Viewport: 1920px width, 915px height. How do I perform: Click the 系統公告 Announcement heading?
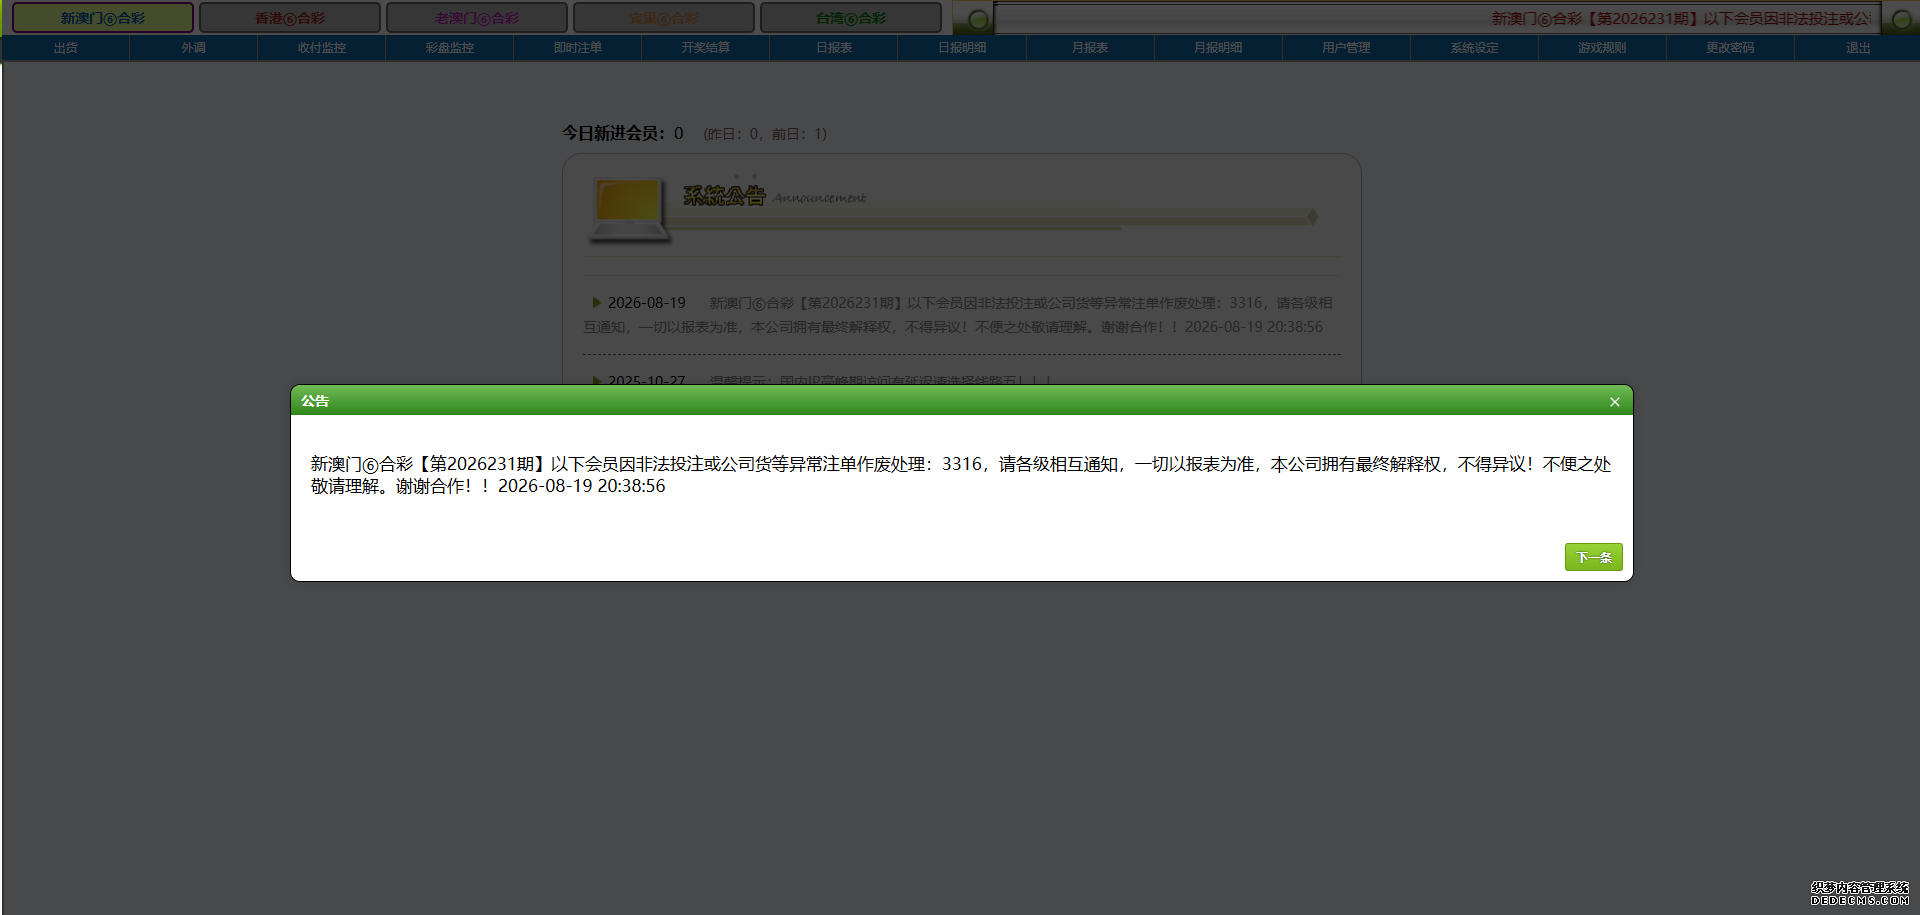point(774,196)
